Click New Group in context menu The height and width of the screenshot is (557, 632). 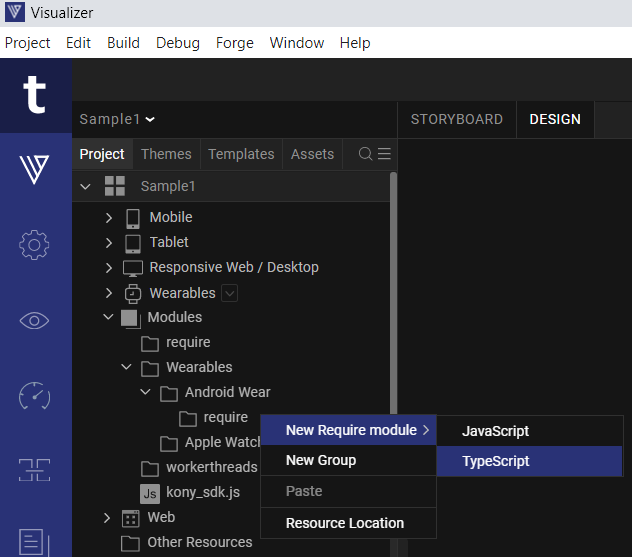pyautogui.click(x=320, y=460)
